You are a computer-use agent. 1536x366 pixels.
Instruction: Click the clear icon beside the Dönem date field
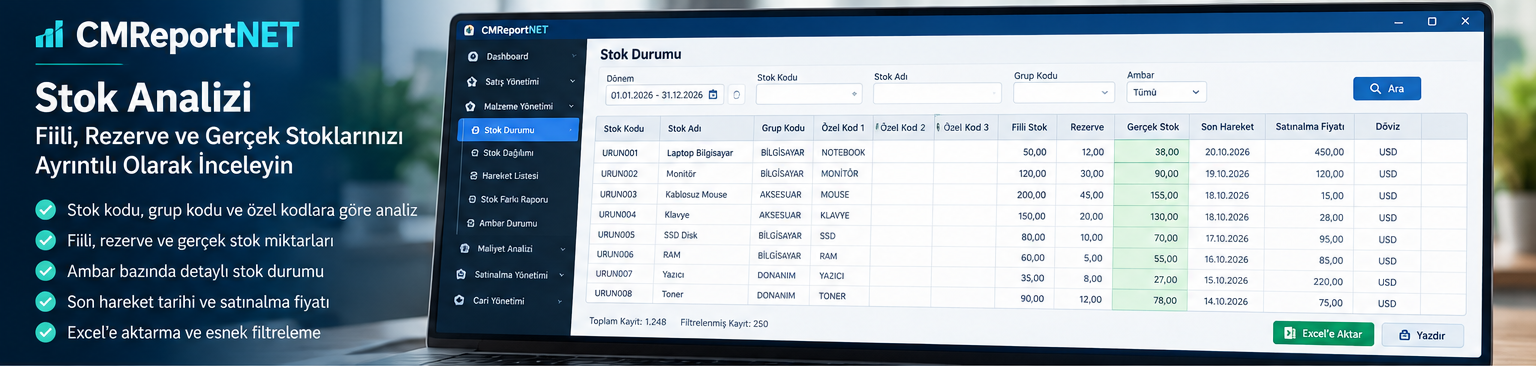(x=737, y=94)
